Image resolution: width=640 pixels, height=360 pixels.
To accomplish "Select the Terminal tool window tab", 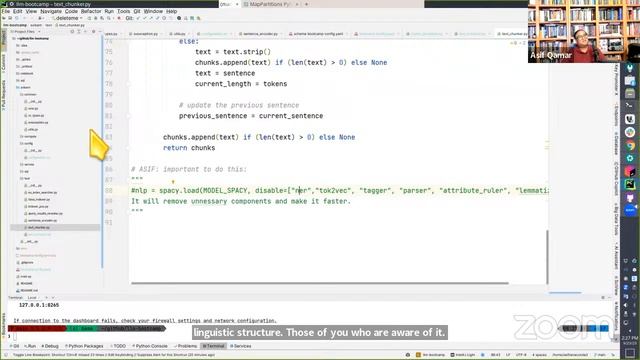I will click(x=213, y=346).
